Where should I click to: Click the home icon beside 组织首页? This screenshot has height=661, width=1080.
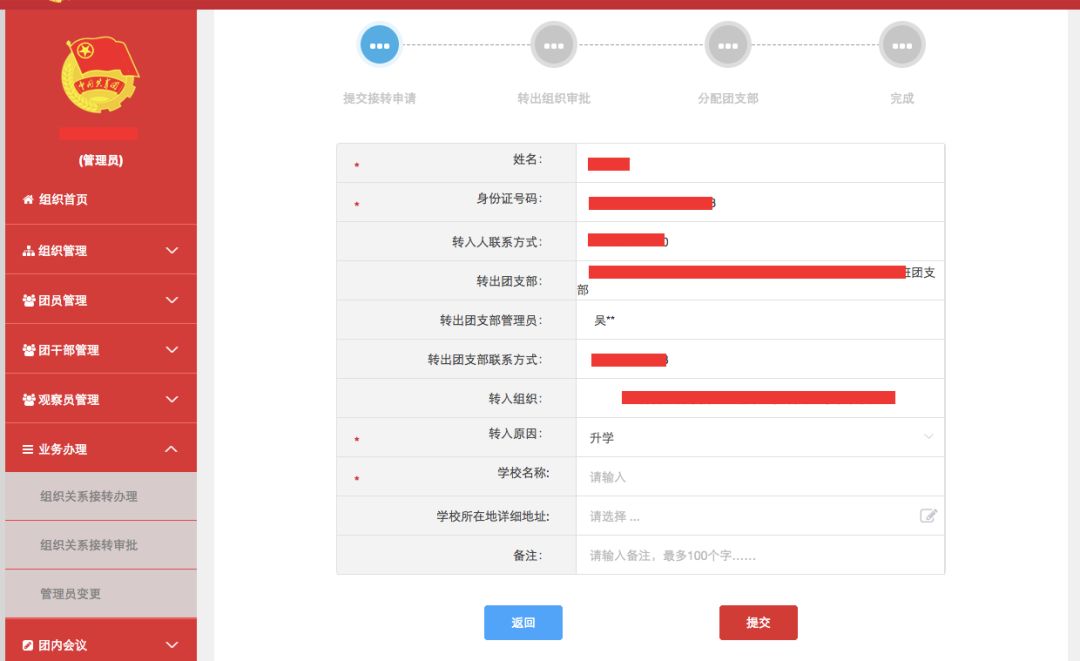30,199
